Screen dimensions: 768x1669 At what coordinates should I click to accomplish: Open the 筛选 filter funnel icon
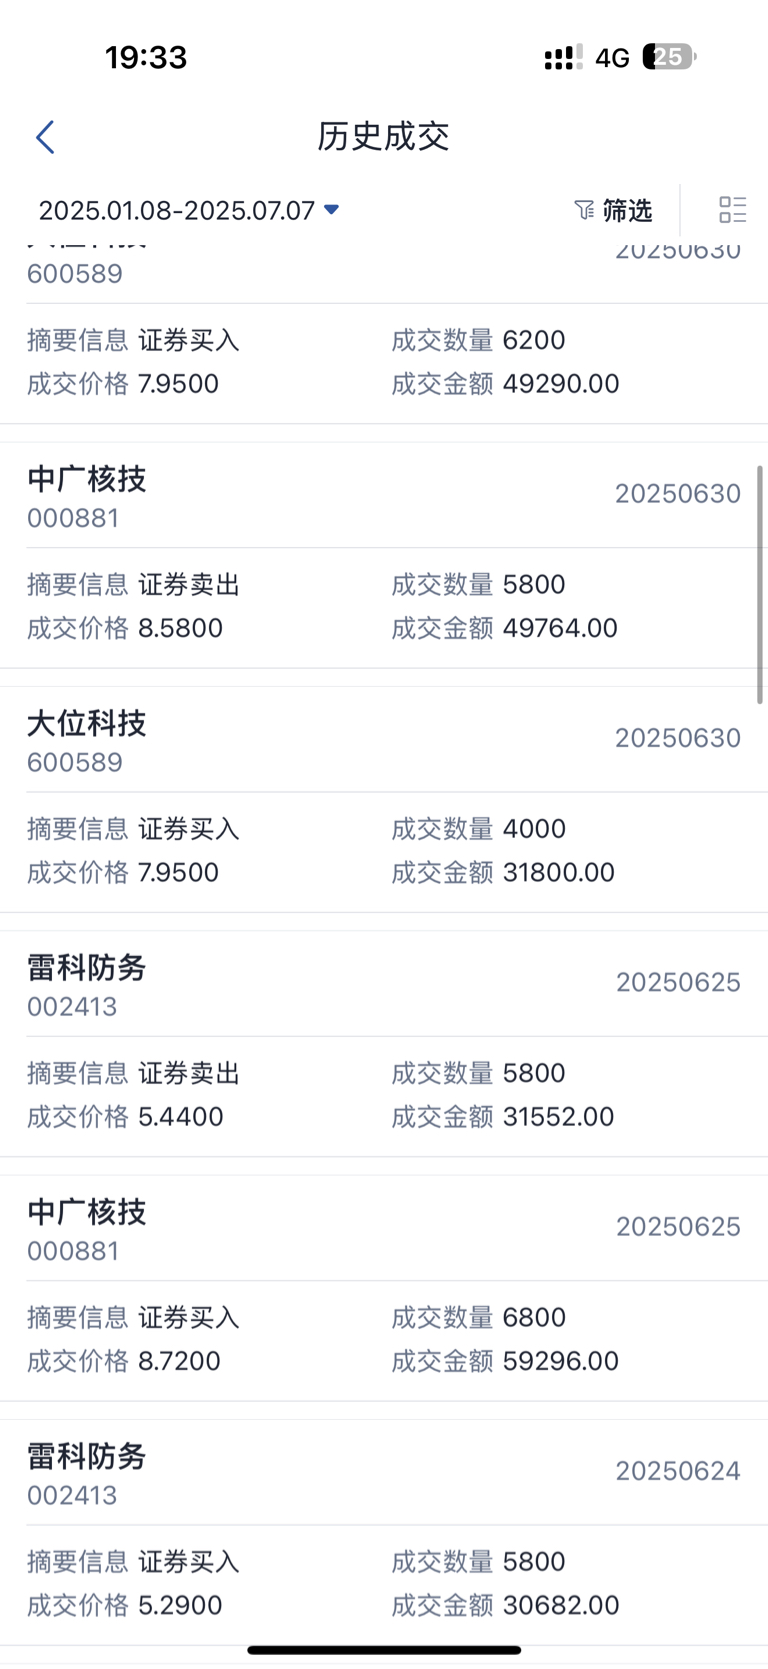[x=584, y=210]
